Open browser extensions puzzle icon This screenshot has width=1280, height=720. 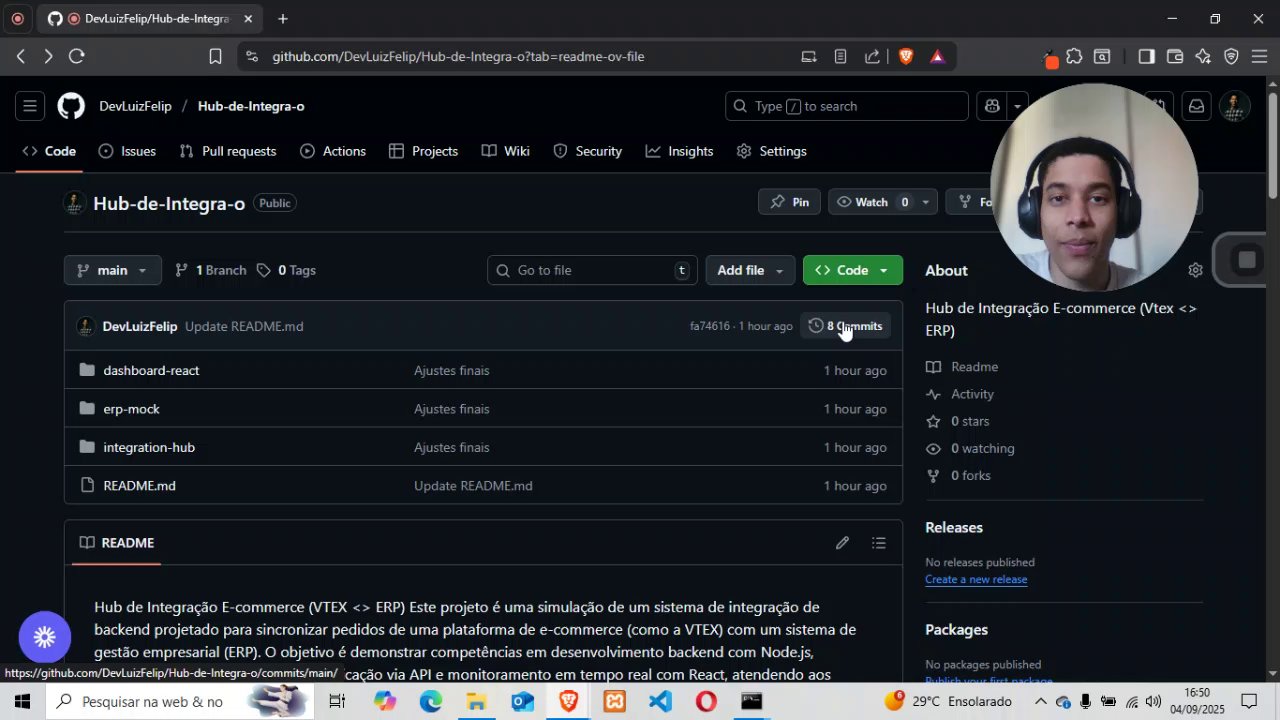coord(1074,57)
